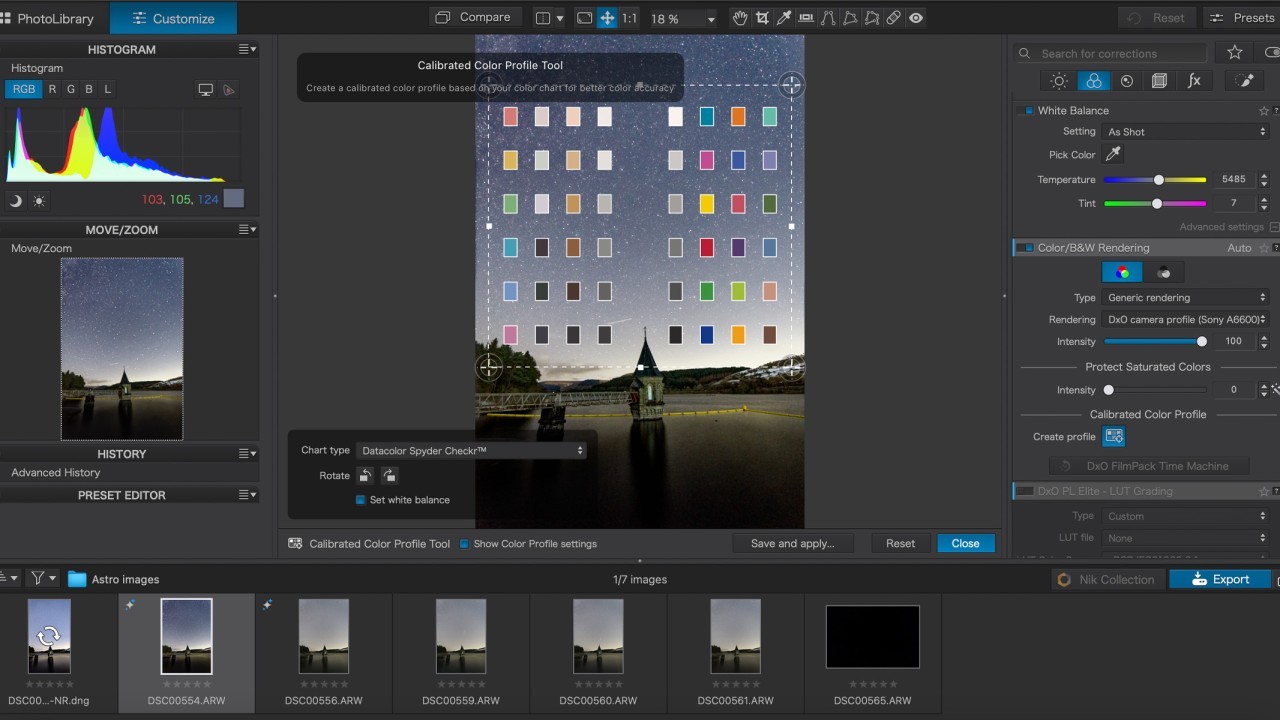Show favorite corrections star filter
The height and width of the screenshot is (720, 1280).
(x=1235, y=53)
